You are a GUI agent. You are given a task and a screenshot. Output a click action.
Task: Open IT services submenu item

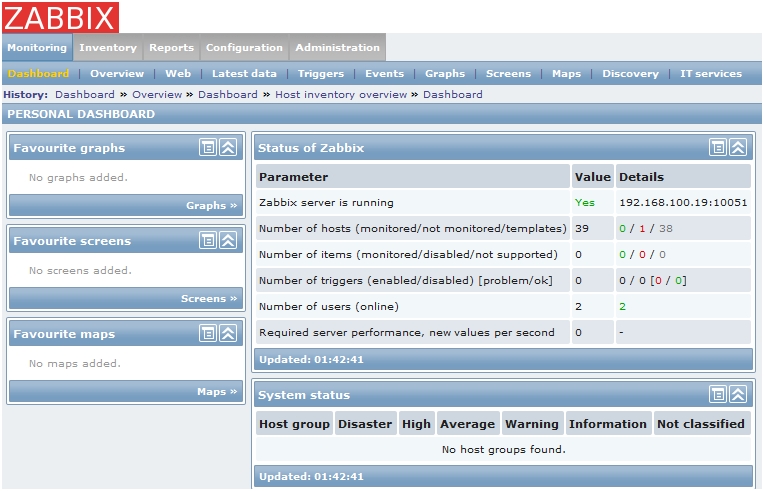pos(711,74)
